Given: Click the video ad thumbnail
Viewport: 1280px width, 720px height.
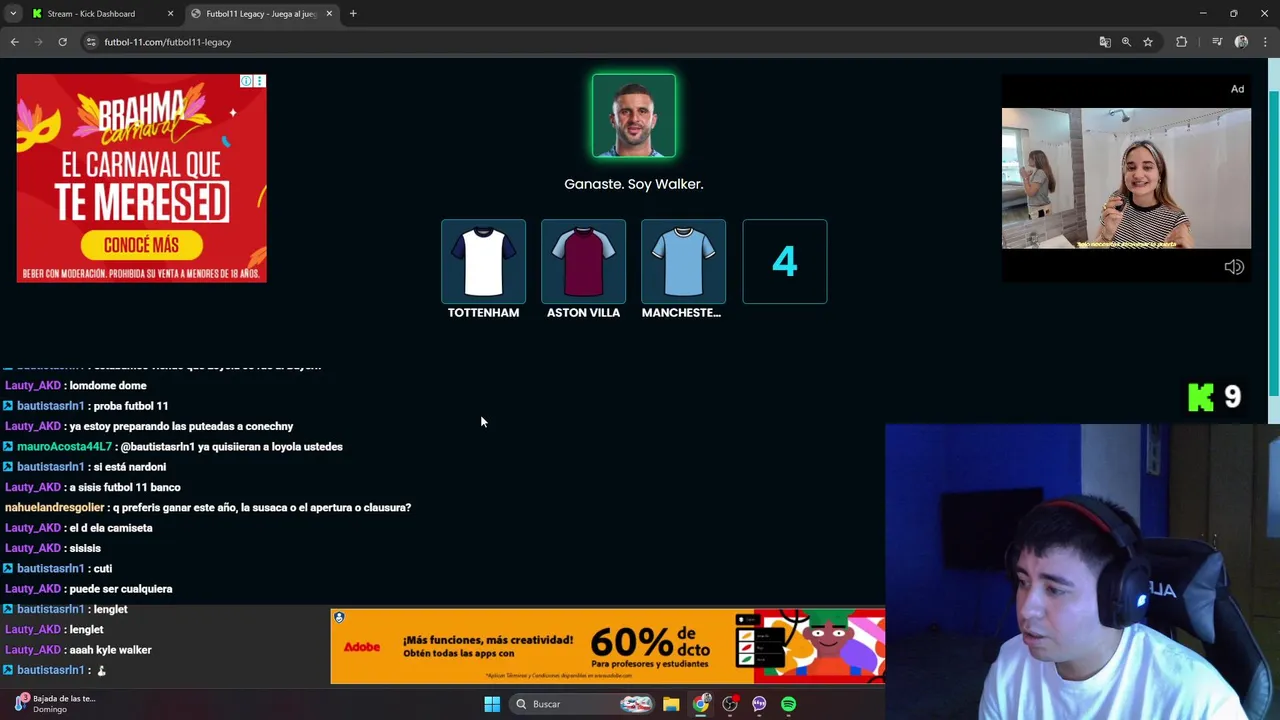Looking at the screenshot, I should [1126, 178].
